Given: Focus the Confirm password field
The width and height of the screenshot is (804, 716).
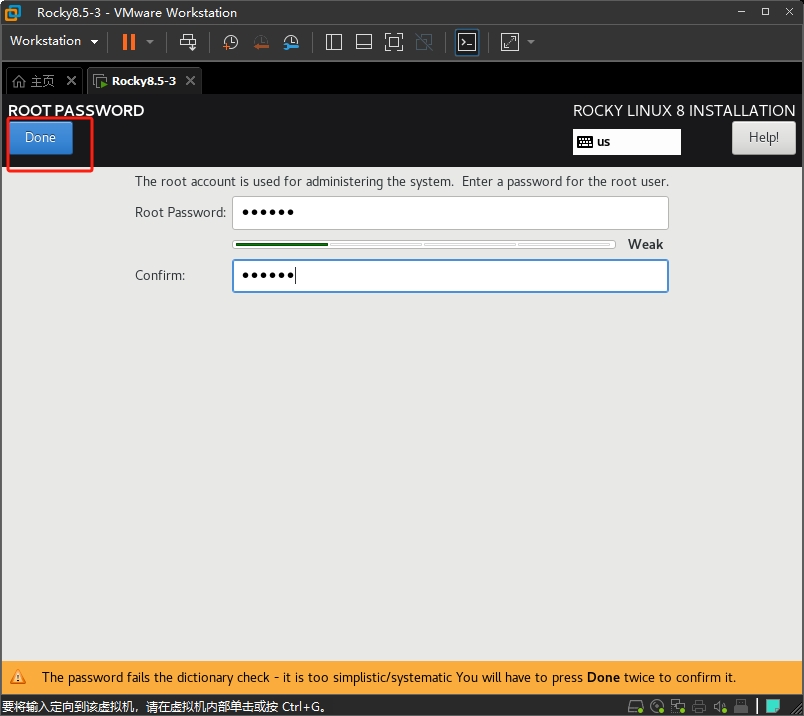Looking at the screenshot, I should click(x=450, y=276).
